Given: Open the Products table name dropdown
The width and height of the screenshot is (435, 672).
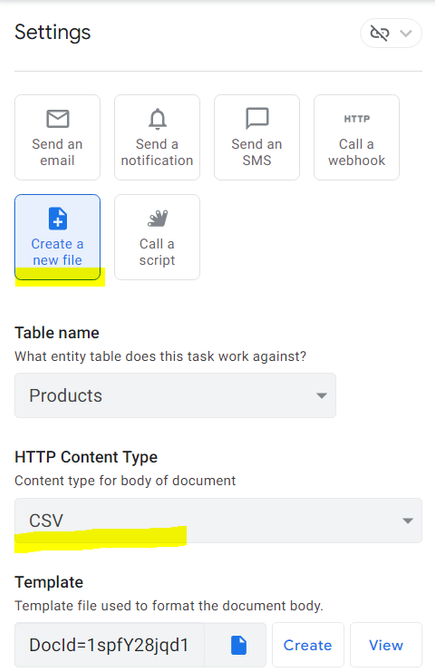Looking at the screenshot, I should (175, 395).
